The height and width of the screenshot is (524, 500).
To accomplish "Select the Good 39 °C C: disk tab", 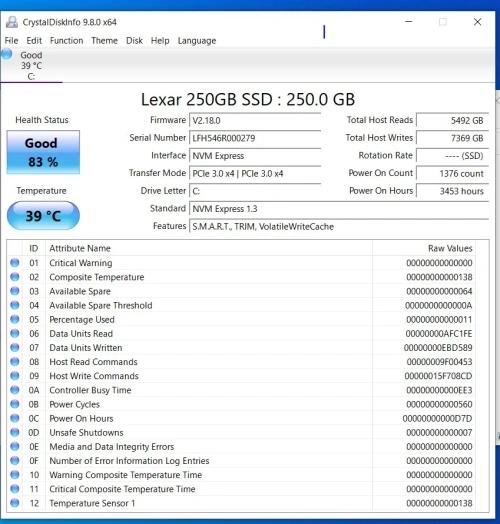I will tap(31, 66).
